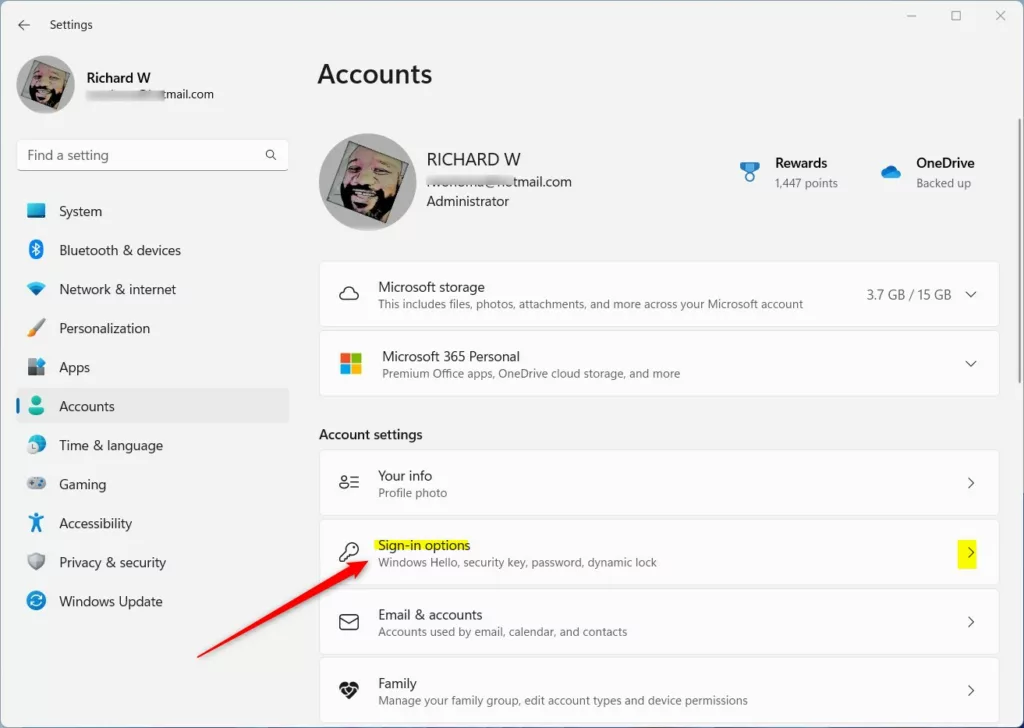Image resolution: width=1024 pixels, height=728 pixels.
Task: Go to Personalization settings
Action: 104,328
